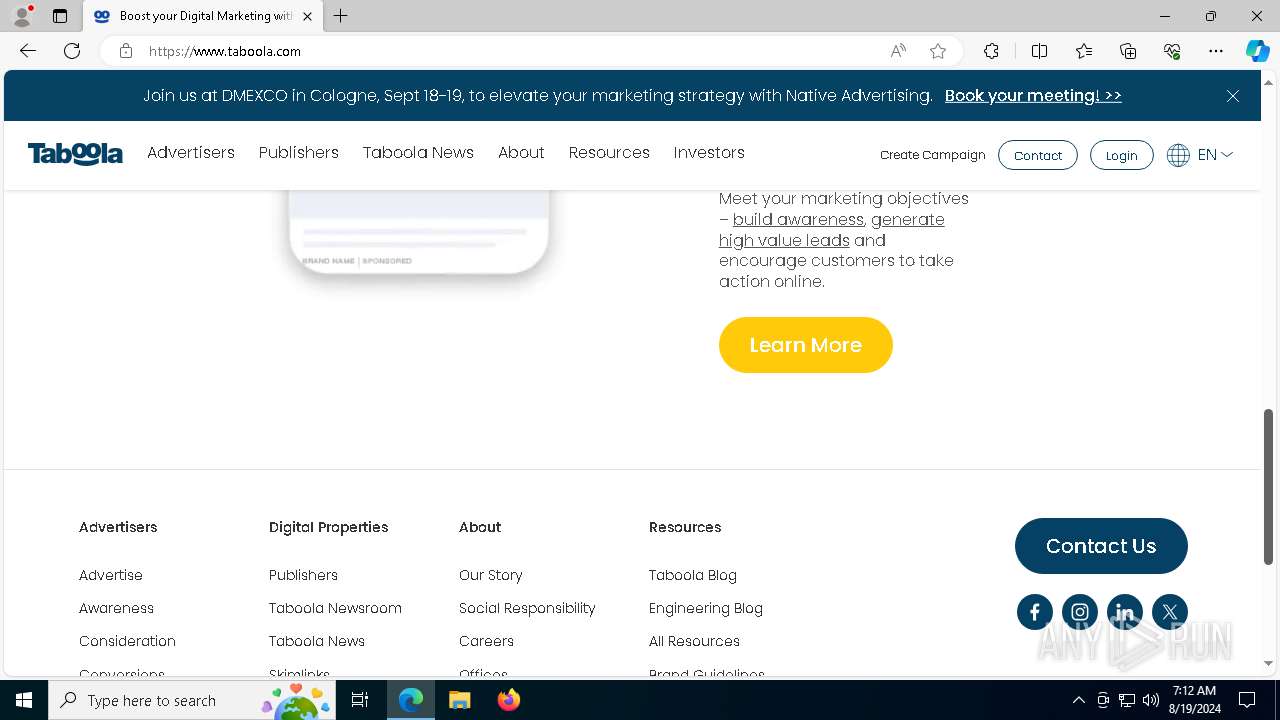Click the Contact header button
The height and width of the screenshot is (720, 1280).
click(1038, 155)
